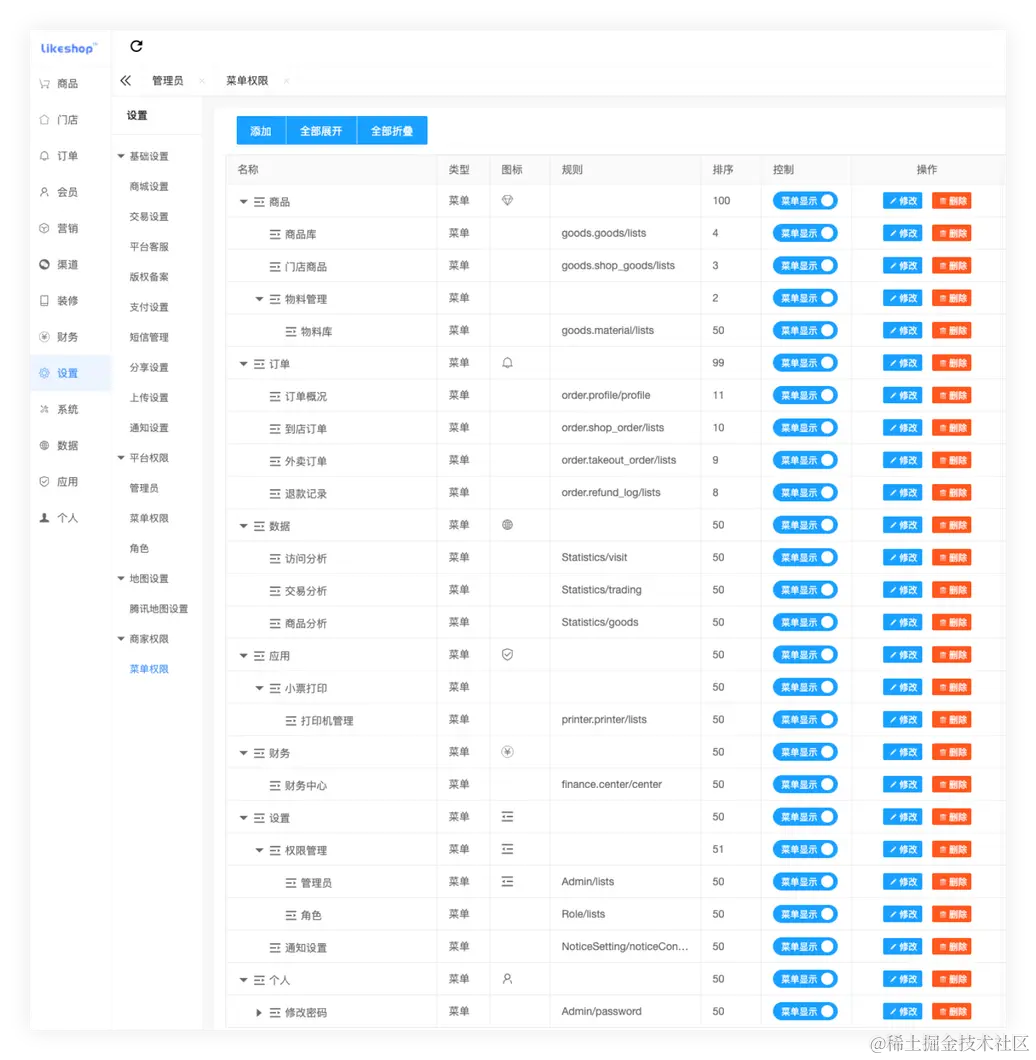Click shield icon in 应用 table row

click(x=507, y=654)
